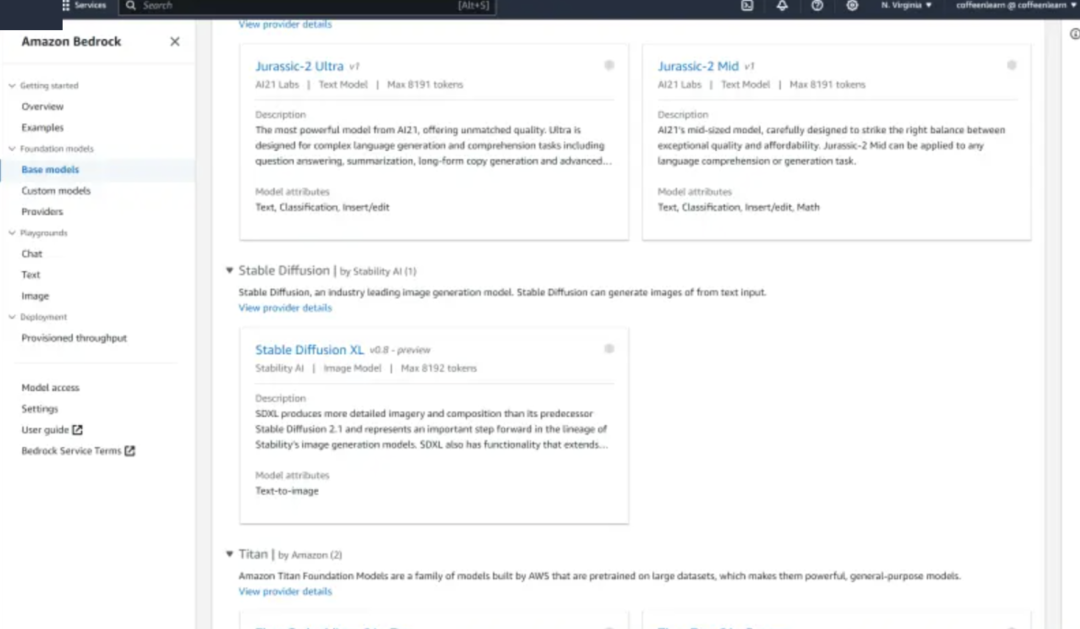Open the Stable Diffusion XL model link
Image resolution: width=1080 pixels, height=629 pixels.
309,350
